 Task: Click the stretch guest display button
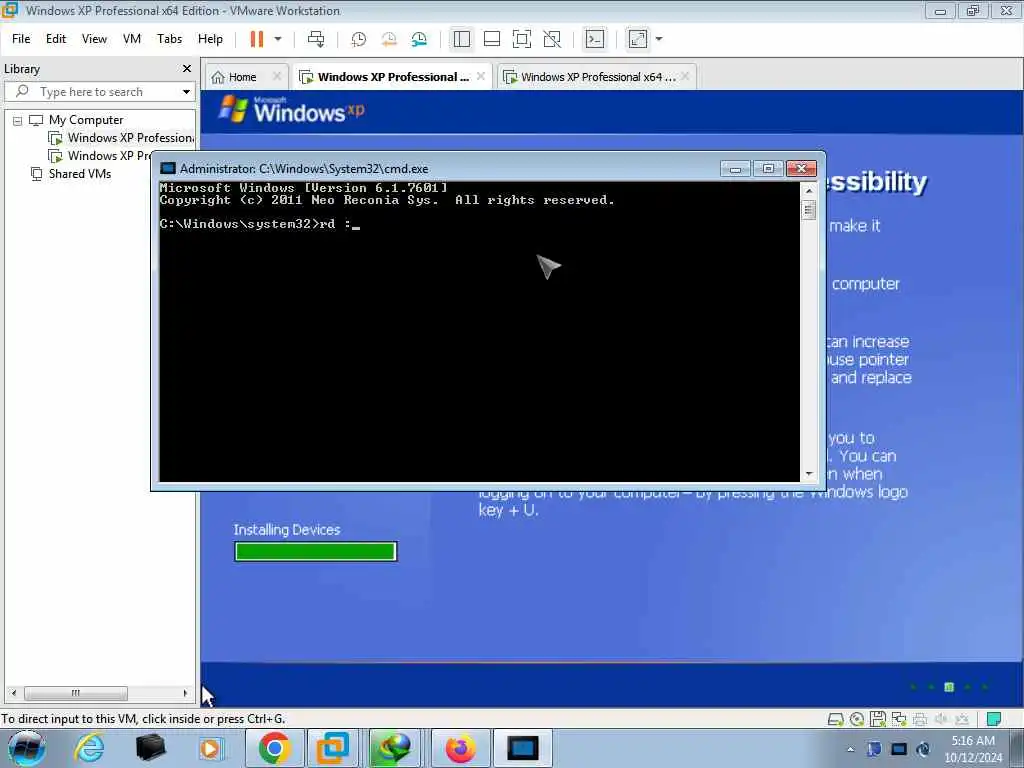[x=637, y=39]
